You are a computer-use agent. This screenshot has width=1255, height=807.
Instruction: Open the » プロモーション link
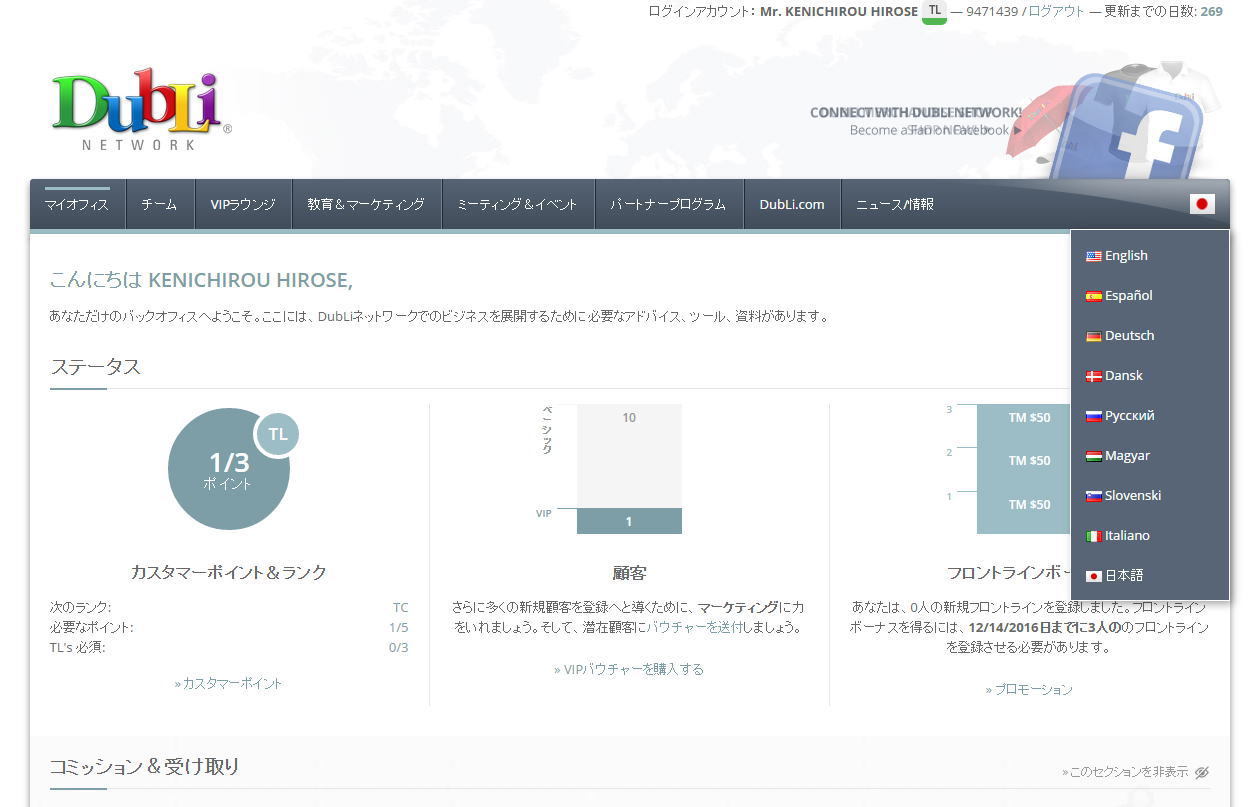[1029, 689]
